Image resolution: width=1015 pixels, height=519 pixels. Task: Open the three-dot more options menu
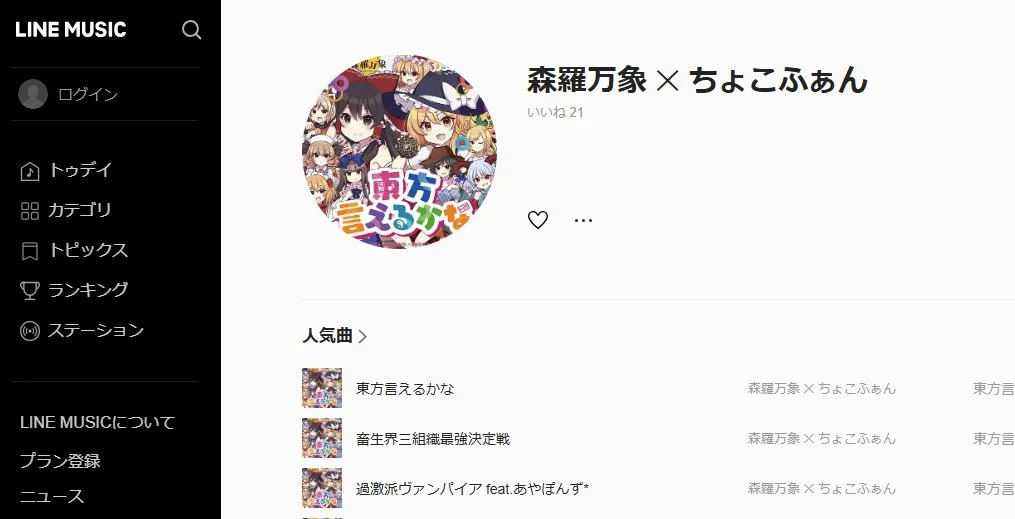click(583, 220)
